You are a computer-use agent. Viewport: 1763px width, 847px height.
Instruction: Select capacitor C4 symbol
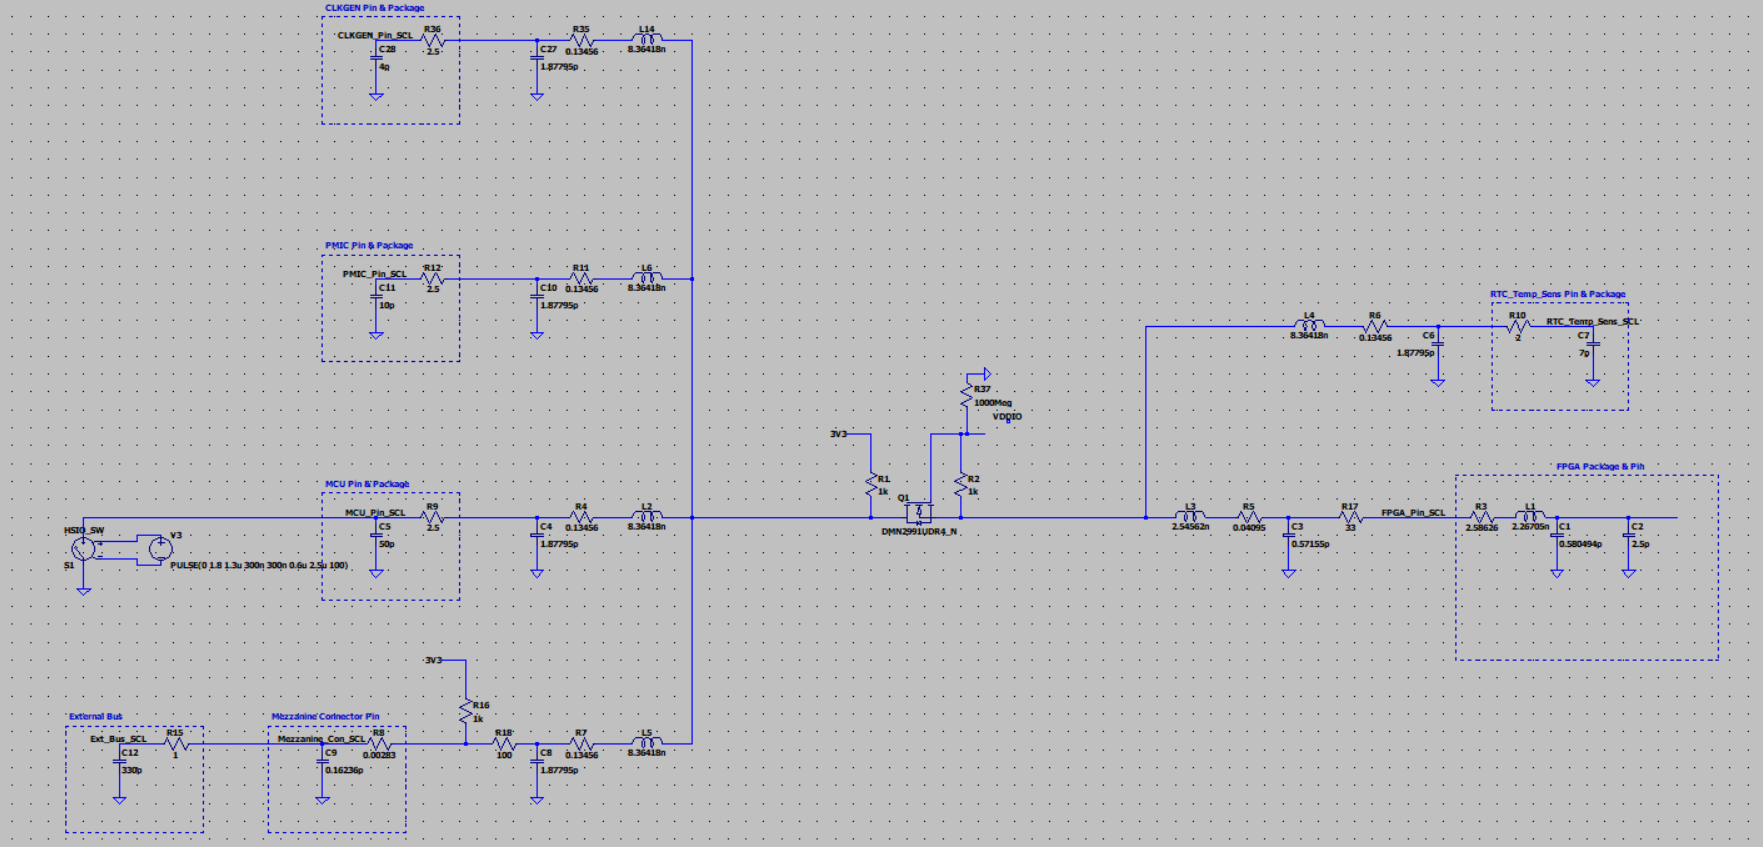537,535
